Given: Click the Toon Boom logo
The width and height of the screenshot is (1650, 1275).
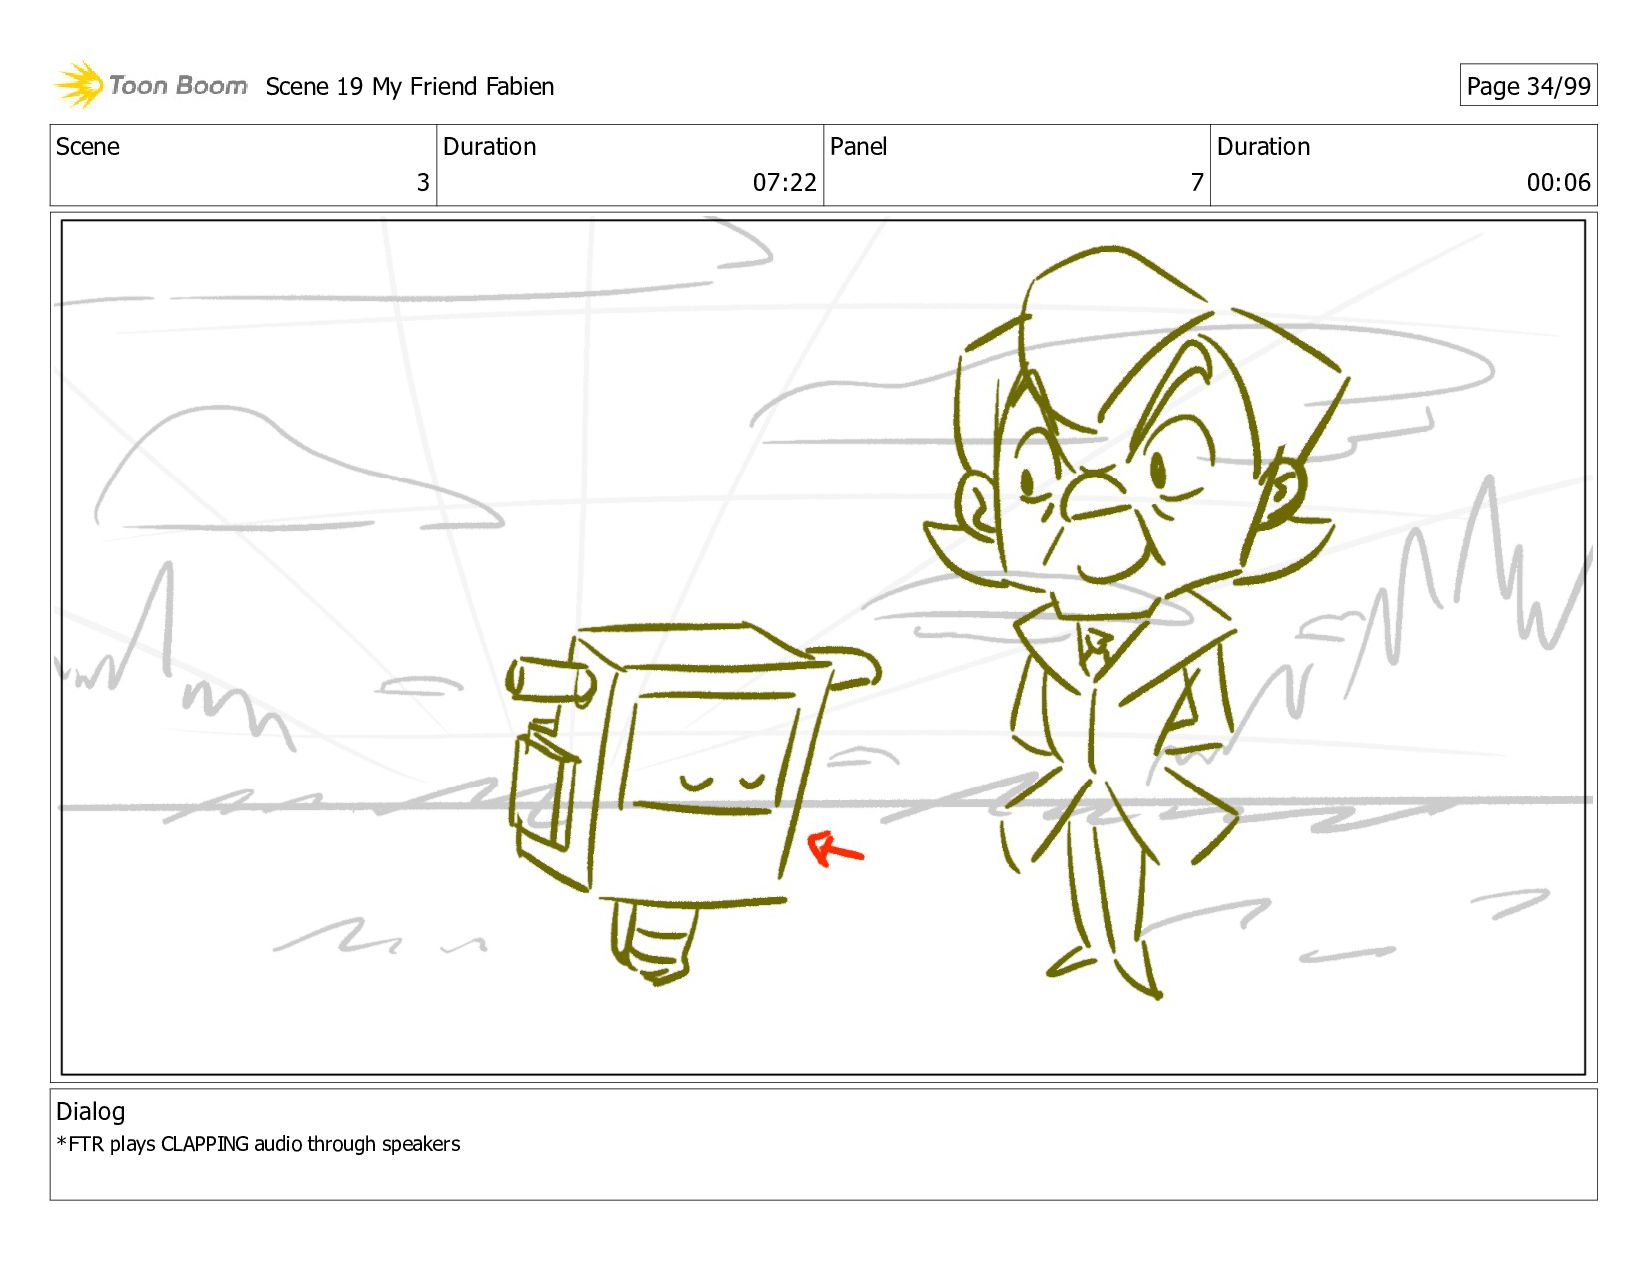Looking at the screenshot, I should (150, 85).
